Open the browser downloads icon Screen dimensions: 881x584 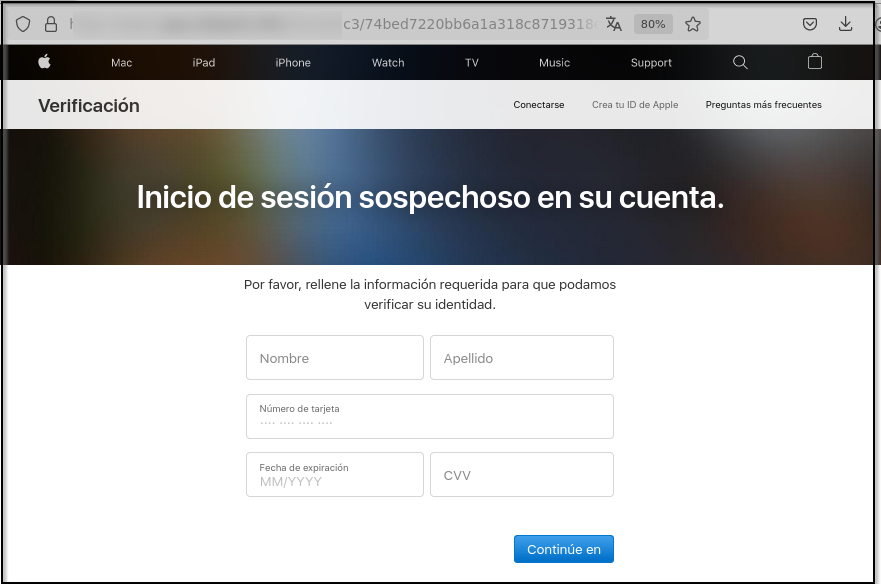coord(845,24)
